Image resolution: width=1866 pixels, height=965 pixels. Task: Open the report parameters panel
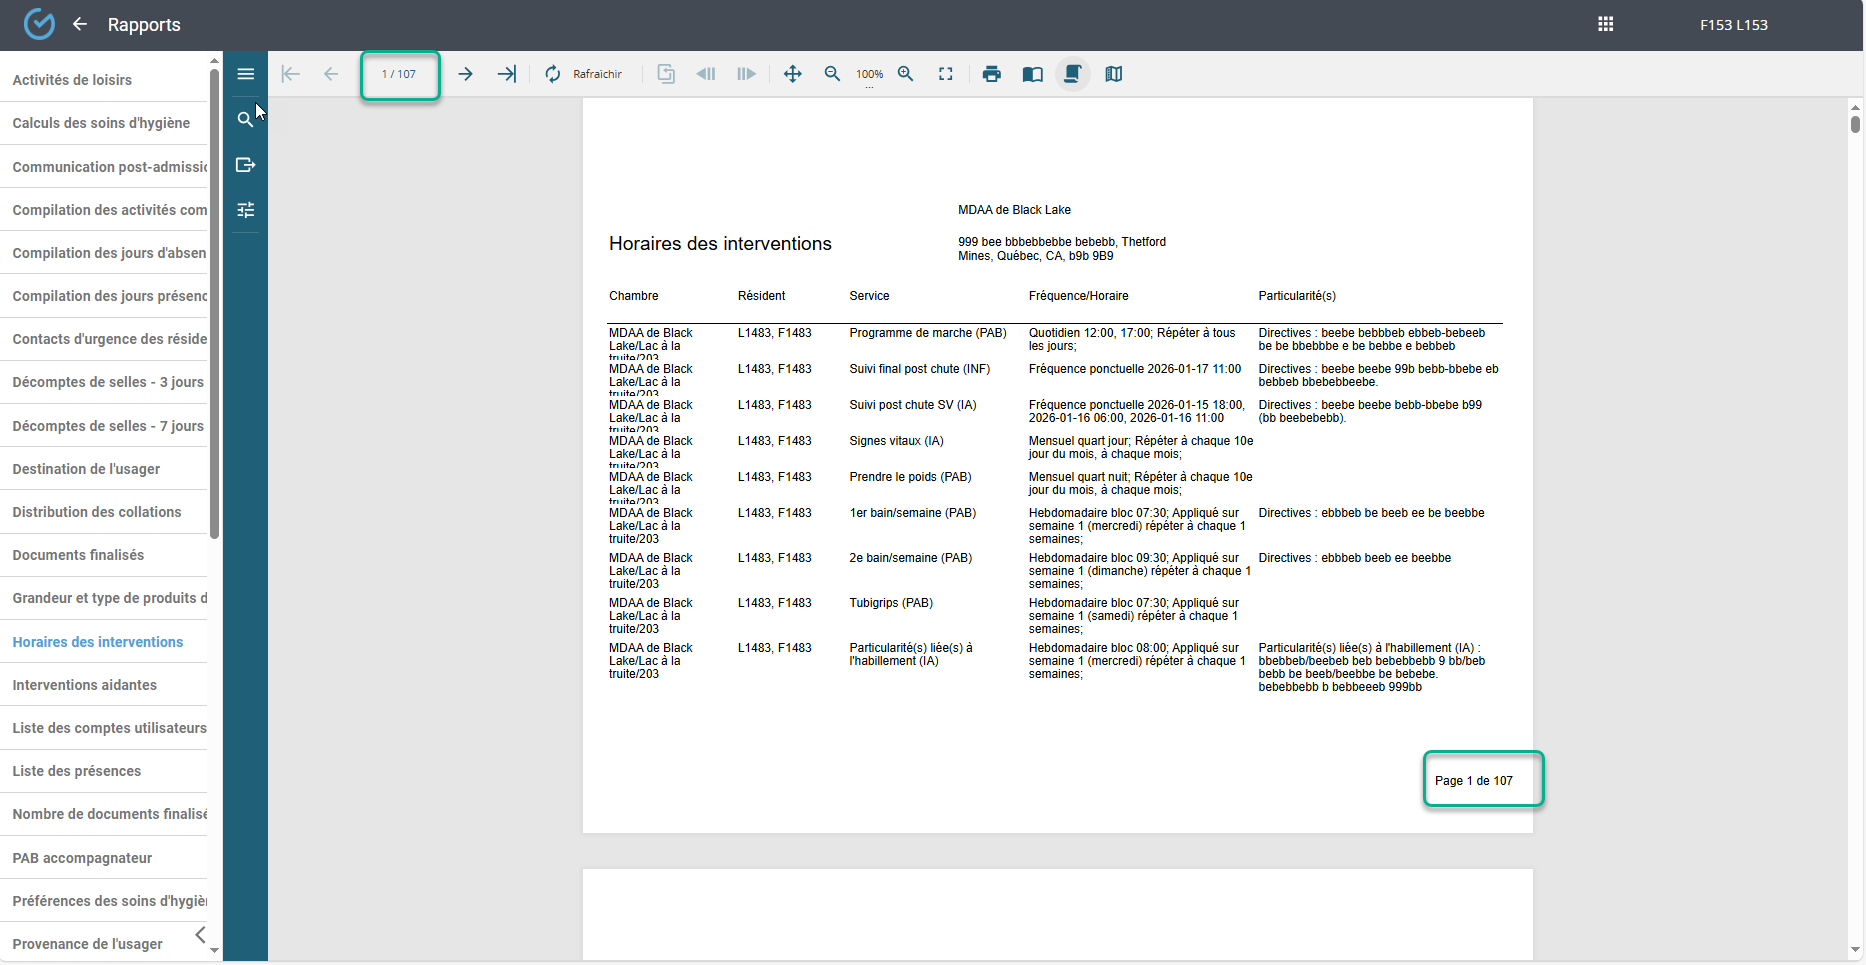pyautogui.click(x=245, y=210)
